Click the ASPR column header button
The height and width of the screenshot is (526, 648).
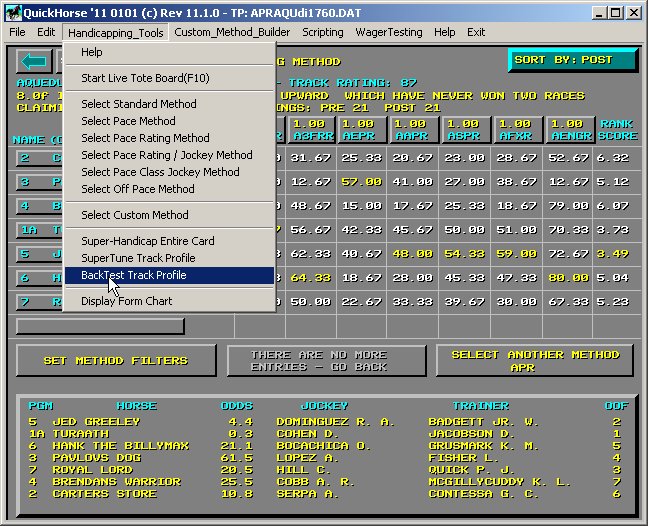pos(464,130)
